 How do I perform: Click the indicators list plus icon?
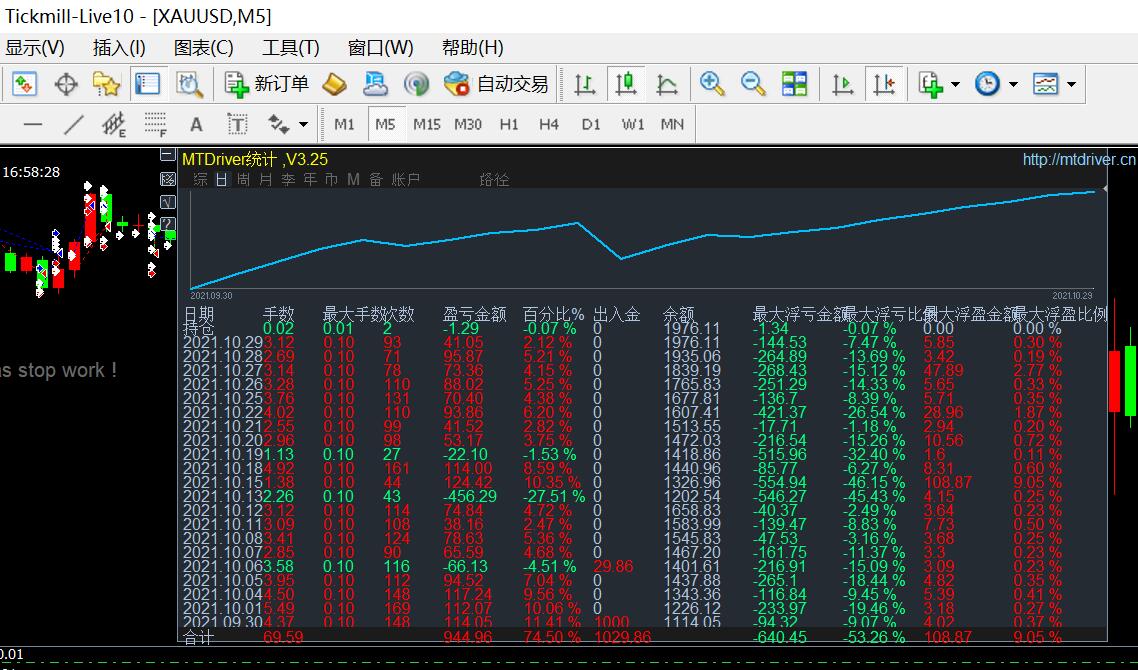click(931, 84)
